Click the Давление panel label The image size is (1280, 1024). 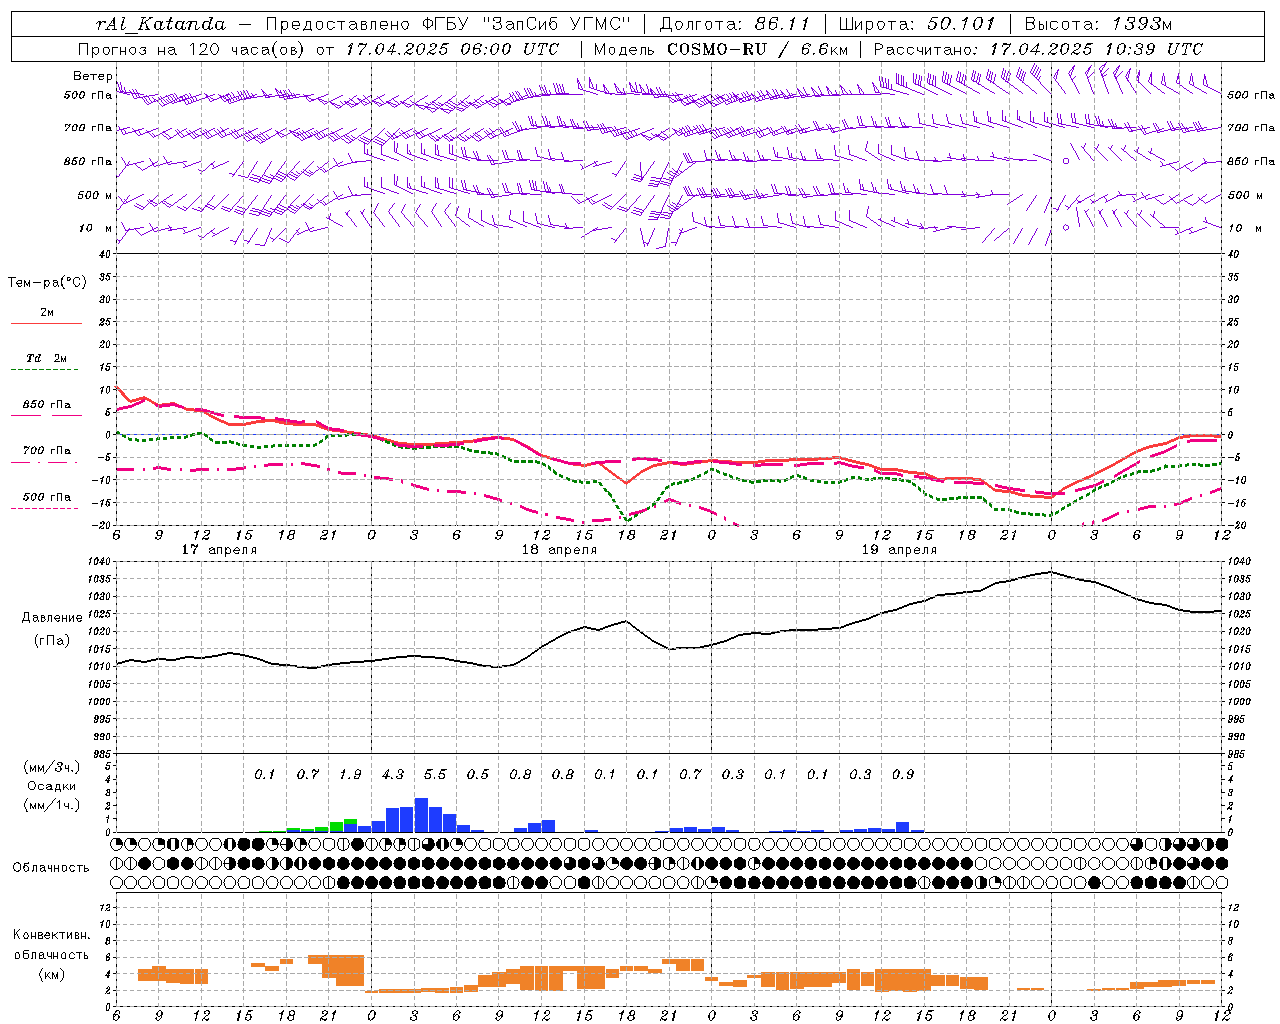[x=52, y=618]
